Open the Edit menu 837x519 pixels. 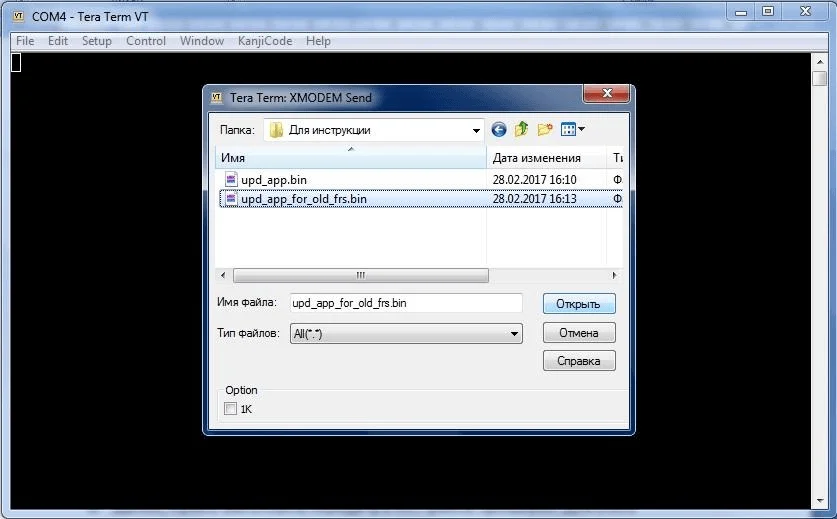58,41
